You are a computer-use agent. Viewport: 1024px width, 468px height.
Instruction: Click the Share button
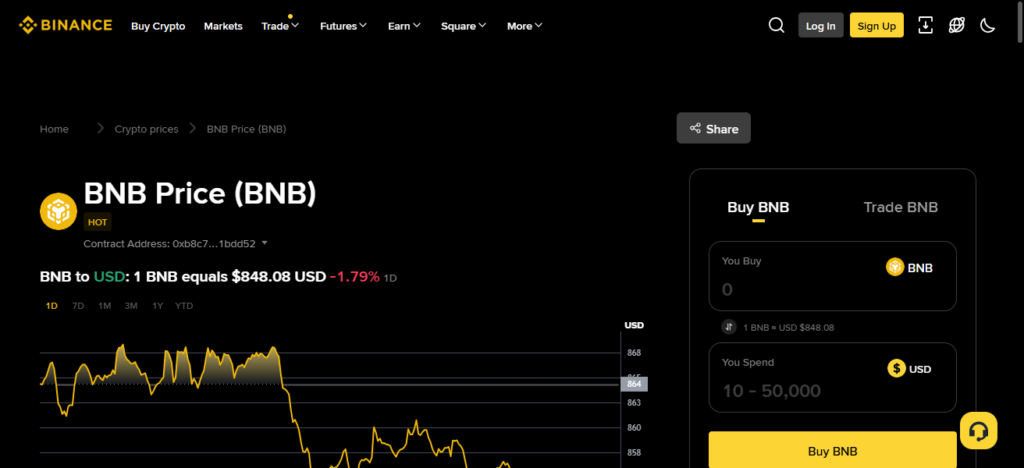[714, 129]
